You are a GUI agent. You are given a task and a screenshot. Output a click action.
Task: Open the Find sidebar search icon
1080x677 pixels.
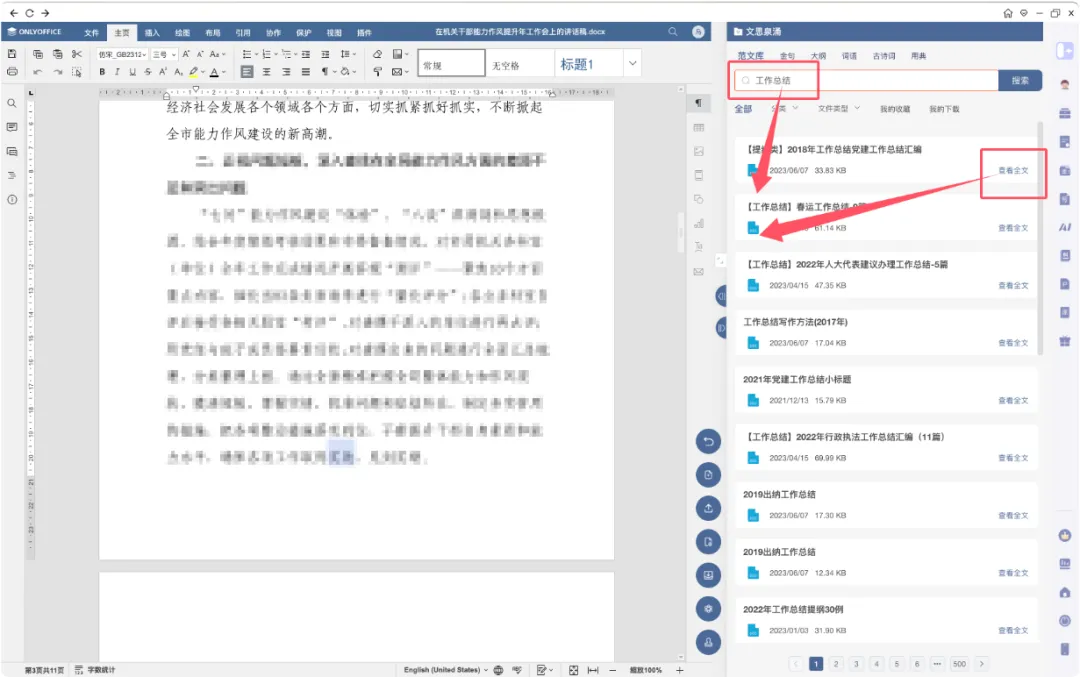point(12,103)
